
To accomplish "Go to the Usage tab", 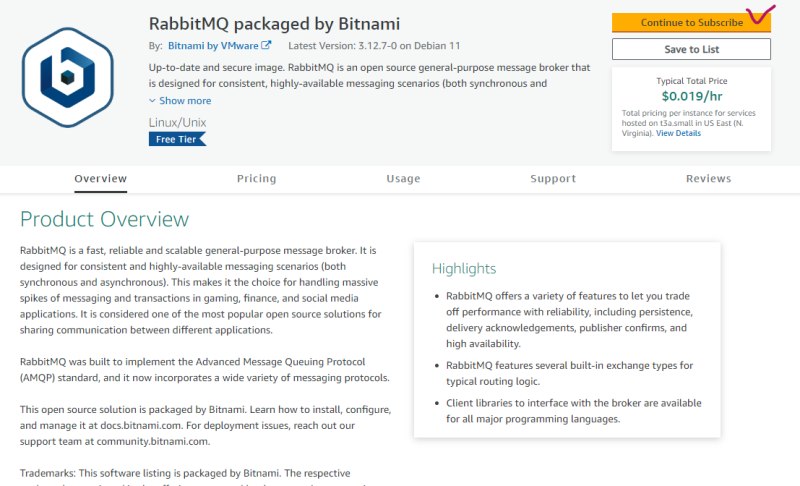I will click(x=403, y=179).
